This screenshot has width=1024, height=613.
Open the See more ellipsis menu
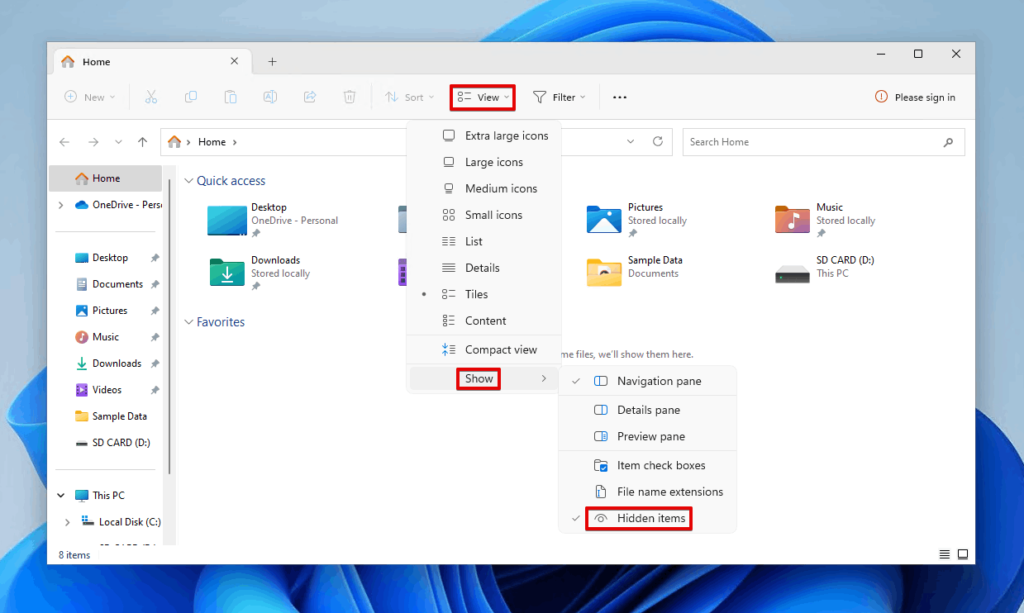click(x=619, y=96)
